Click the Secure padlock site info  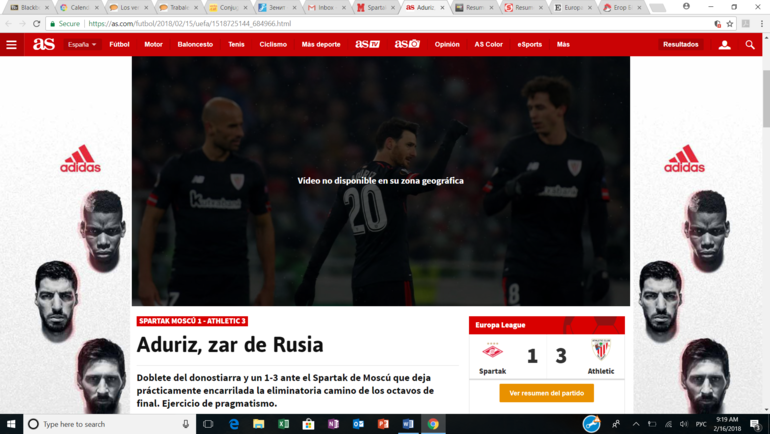64,24
